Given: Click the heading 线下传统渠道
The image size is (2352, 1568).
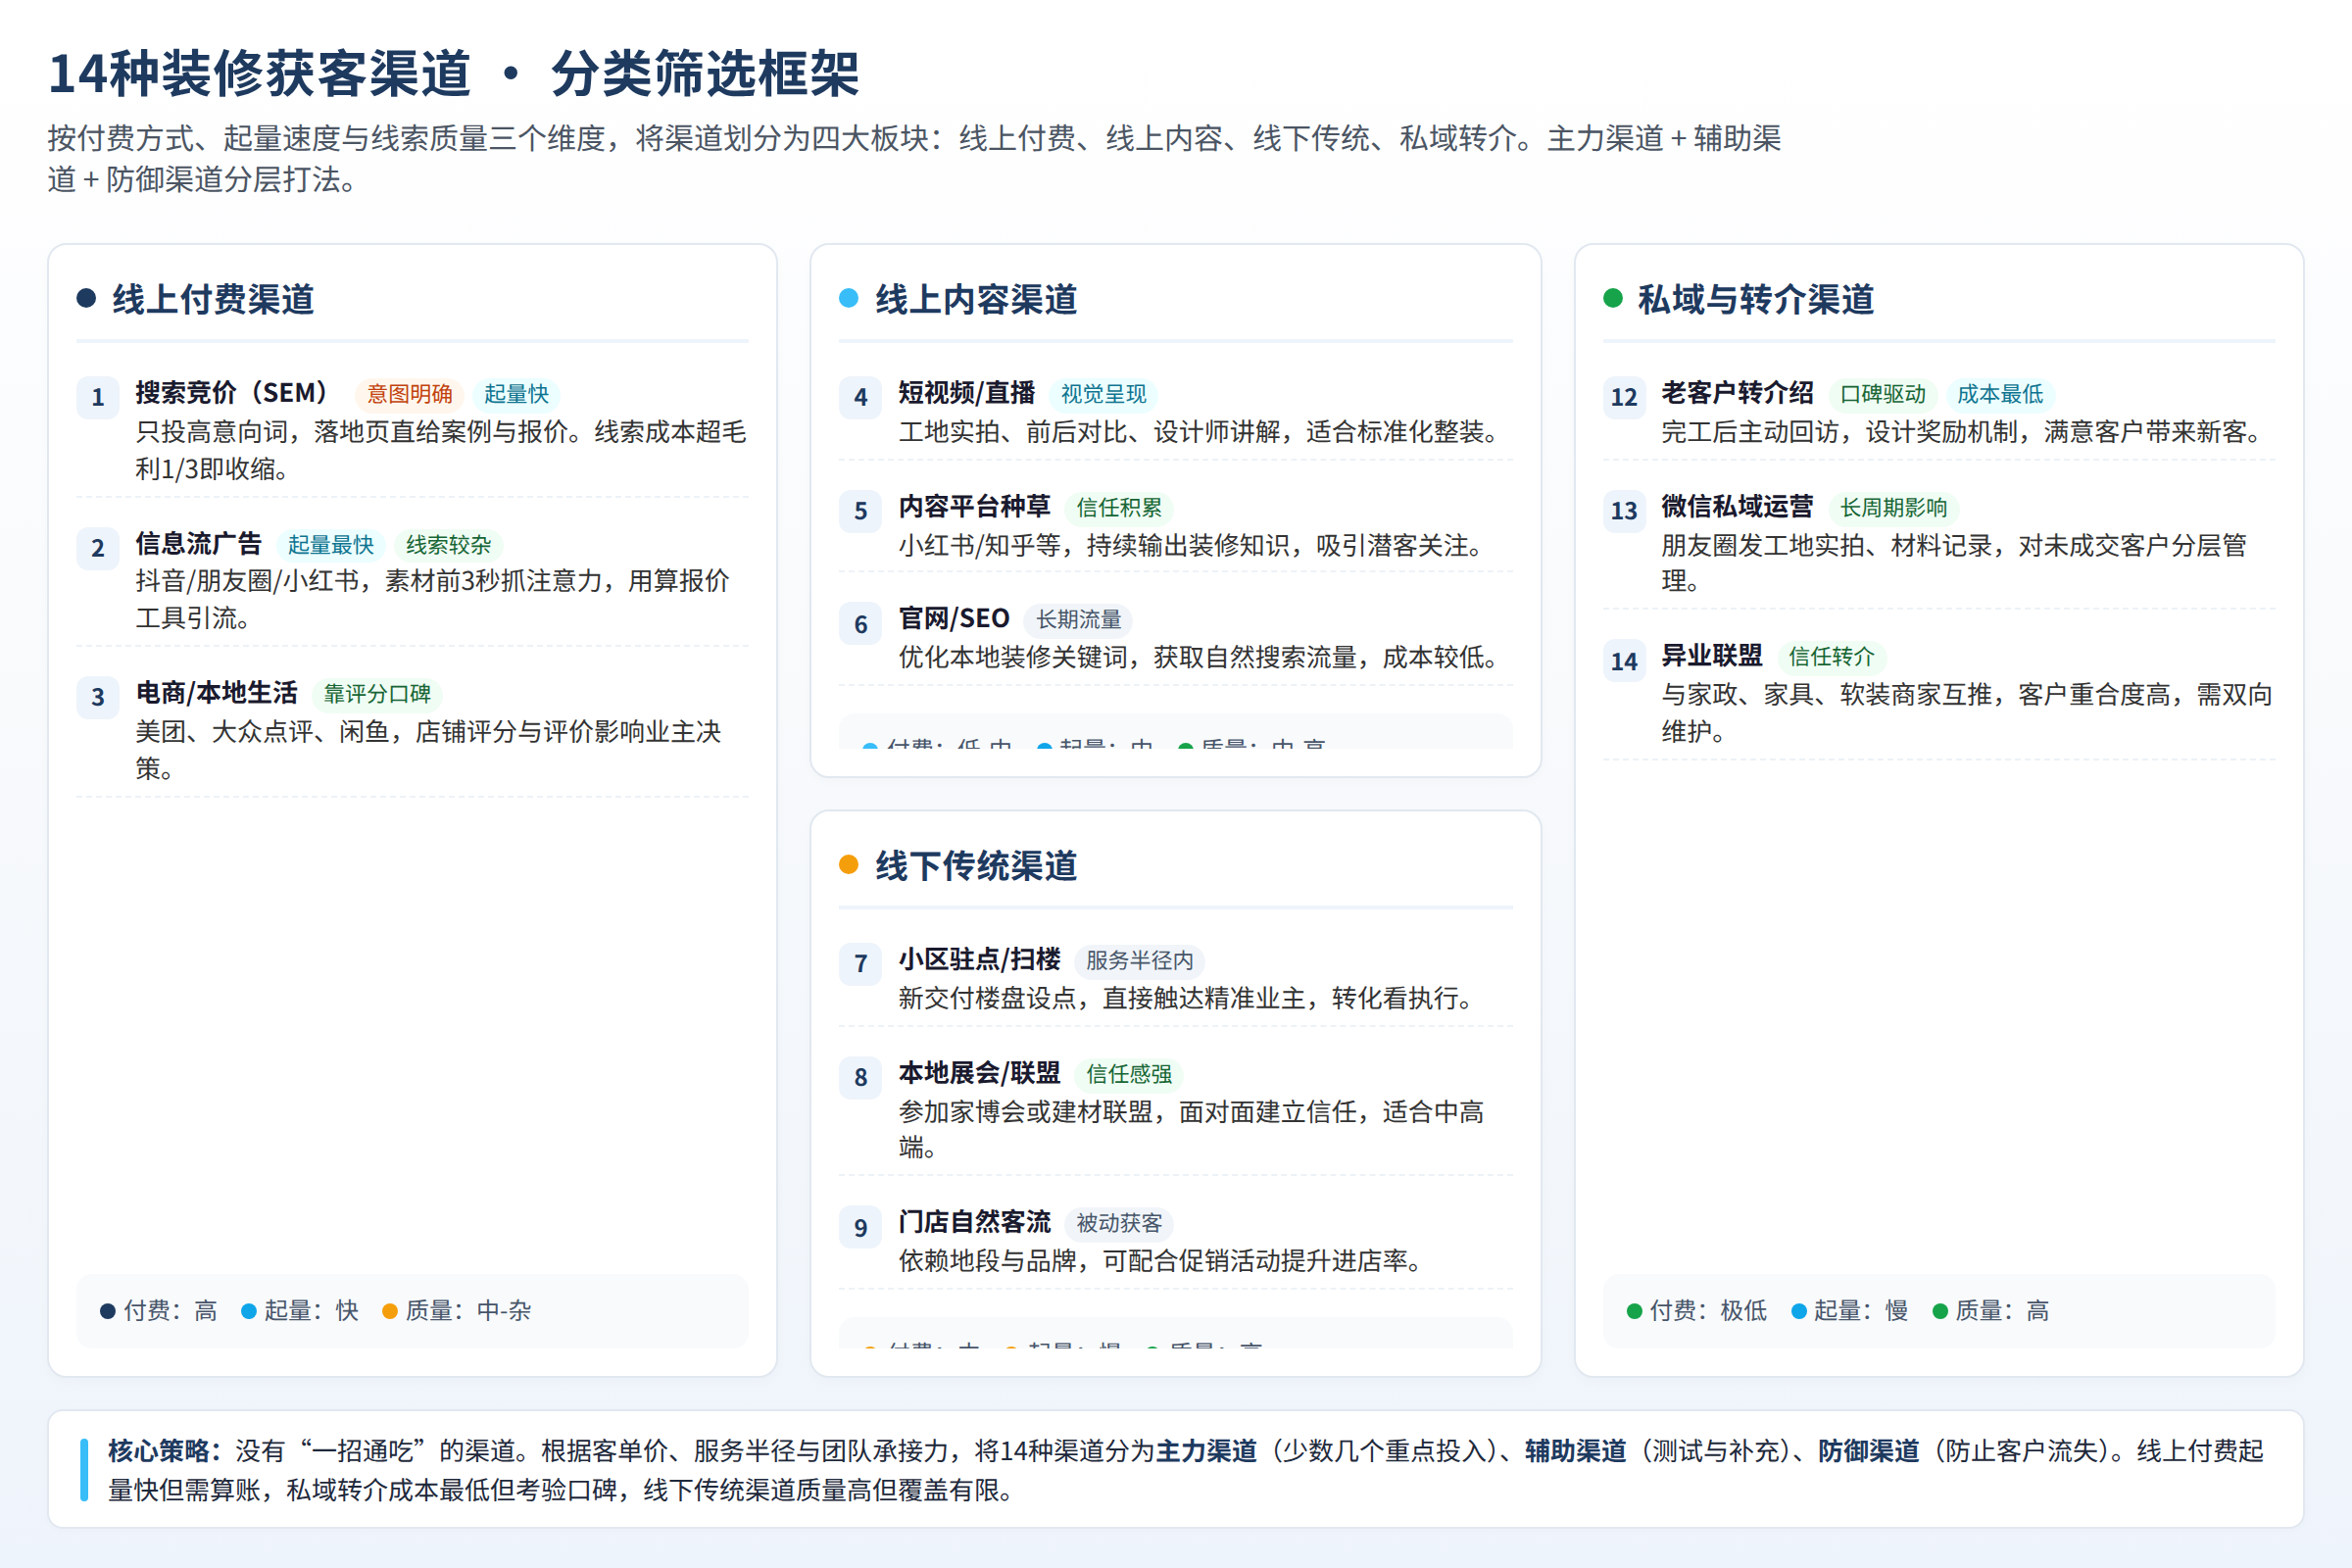Looking at the screenshot, I should (x=976, y=865).
